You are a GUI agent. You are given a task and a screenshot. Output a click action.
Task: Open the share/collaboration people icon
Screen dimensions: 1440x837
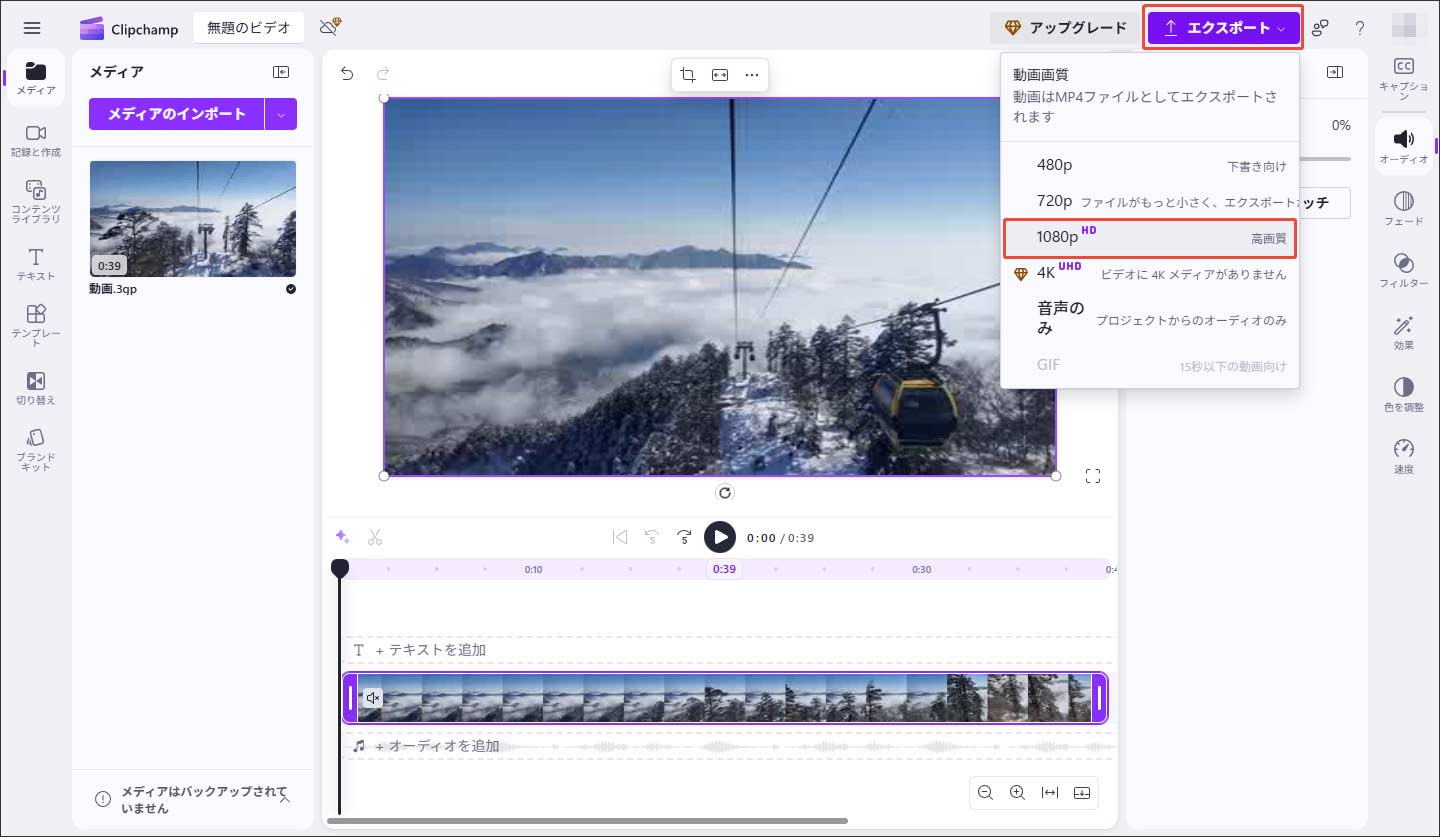1320,28
